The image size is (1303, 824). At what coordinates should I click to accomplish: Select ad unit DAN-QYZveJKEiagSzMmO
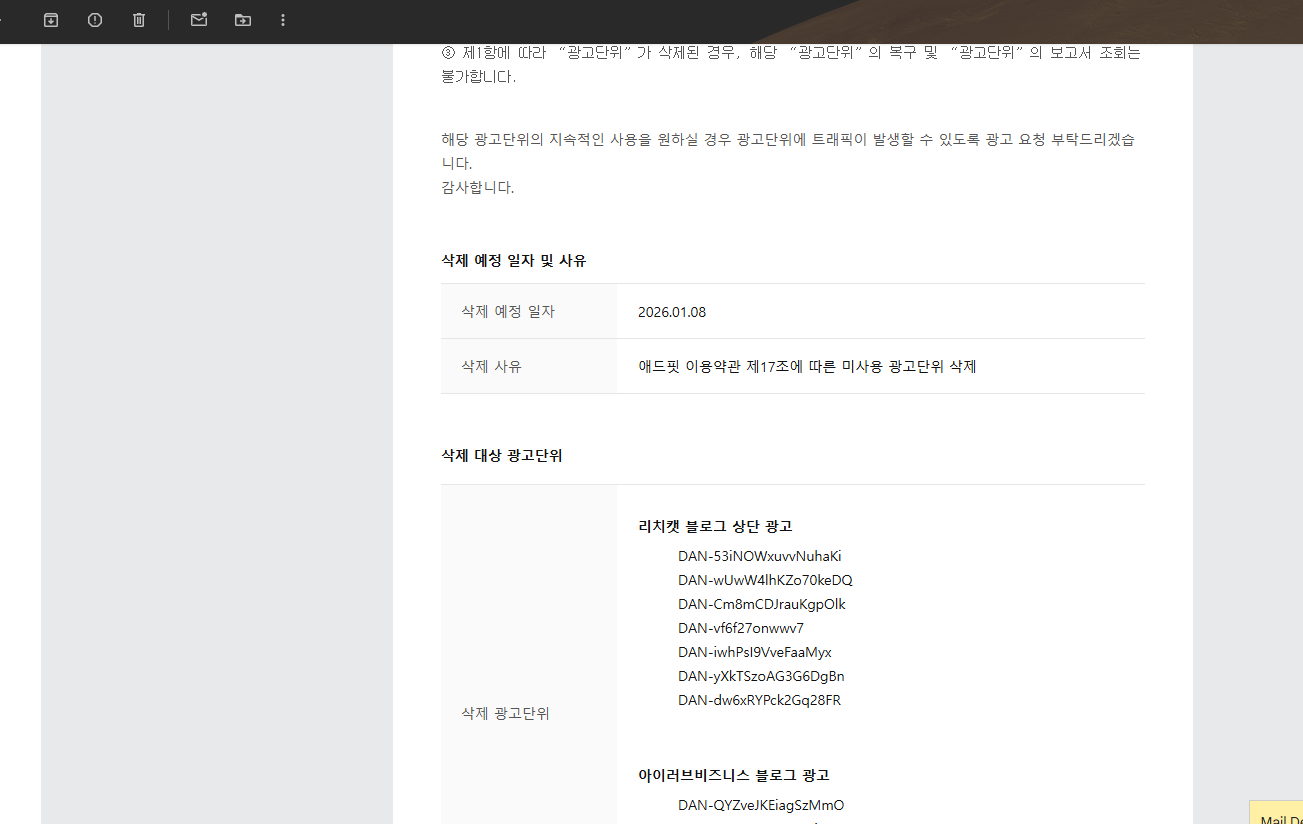click(761, 805)
